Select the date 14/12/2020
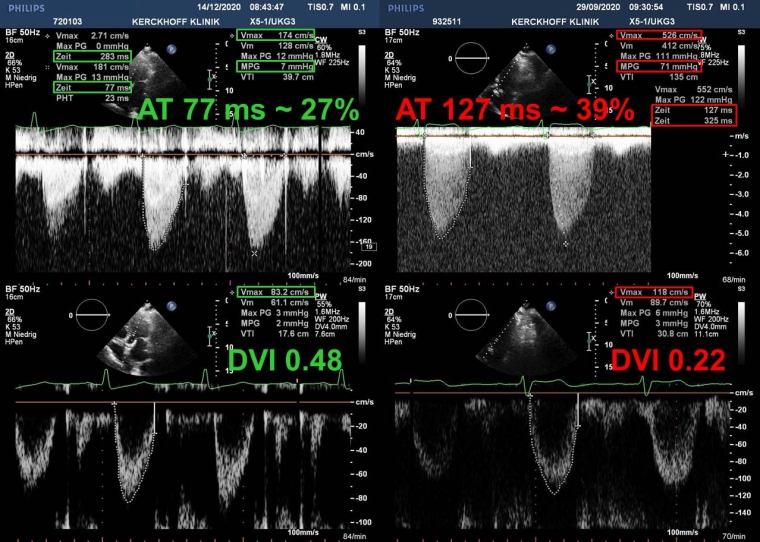The width and height of the screenshot is (760, 542). click(218, 7)
